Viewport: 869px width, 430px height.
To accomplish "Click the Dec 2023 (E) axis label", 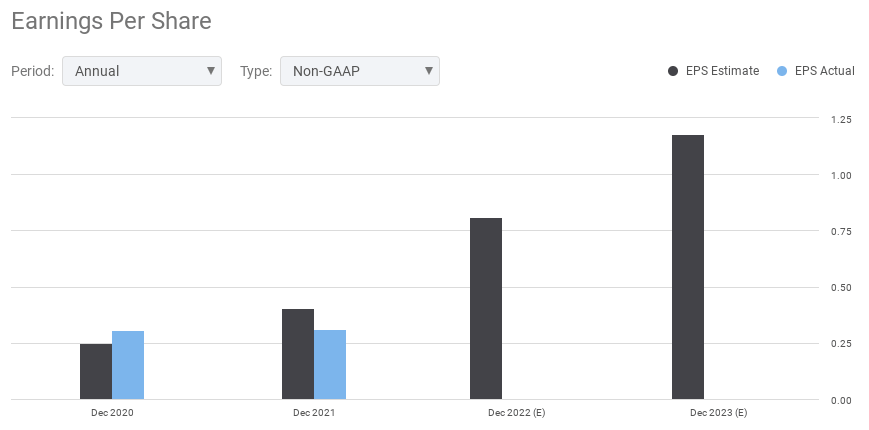I will (718, 412).
